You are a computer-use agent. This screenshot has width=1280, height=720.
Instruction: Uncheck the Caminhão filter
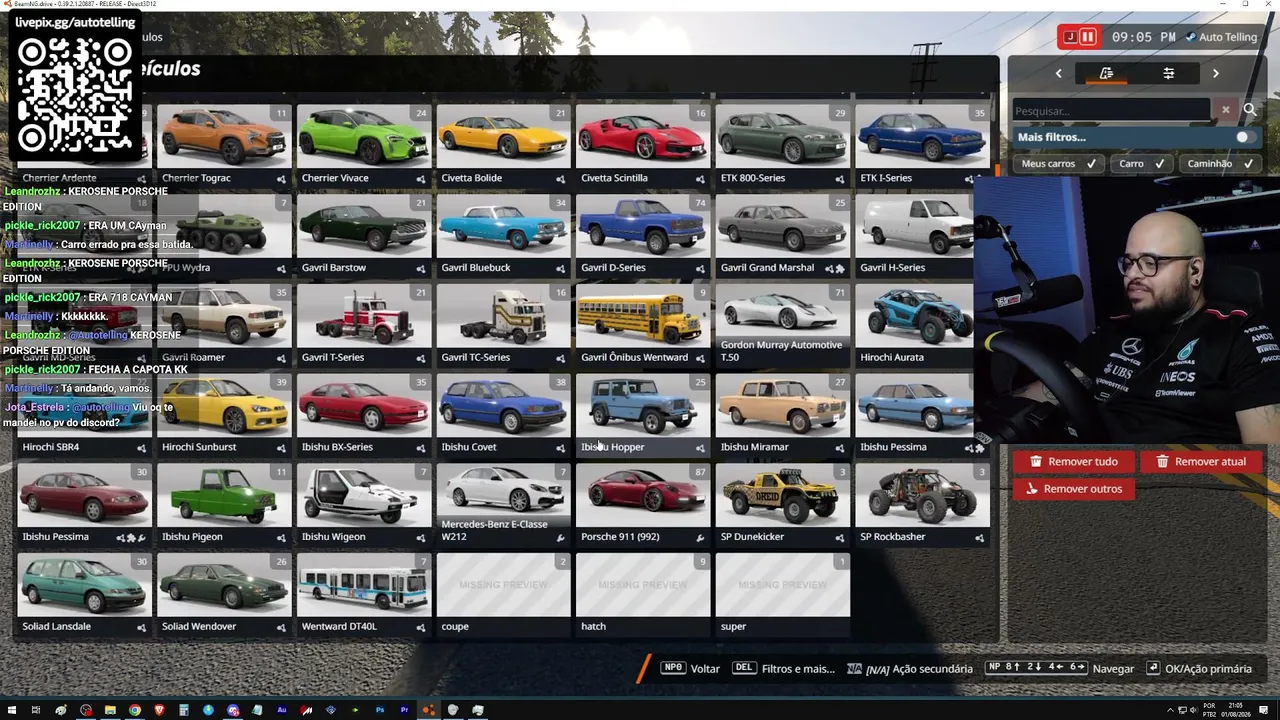click(x=1220, y=163)
